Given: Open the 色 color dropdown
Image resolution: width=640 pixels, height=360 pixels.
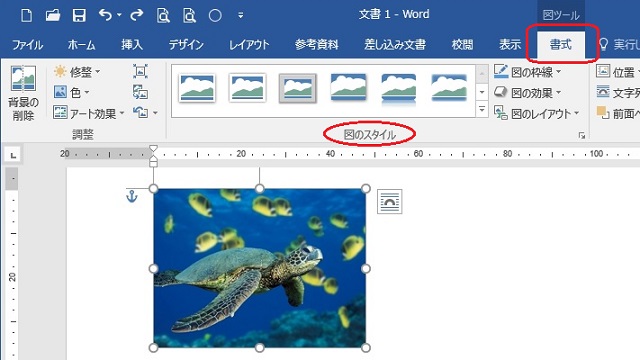Looking at the screenshot, I should (71, 92).
